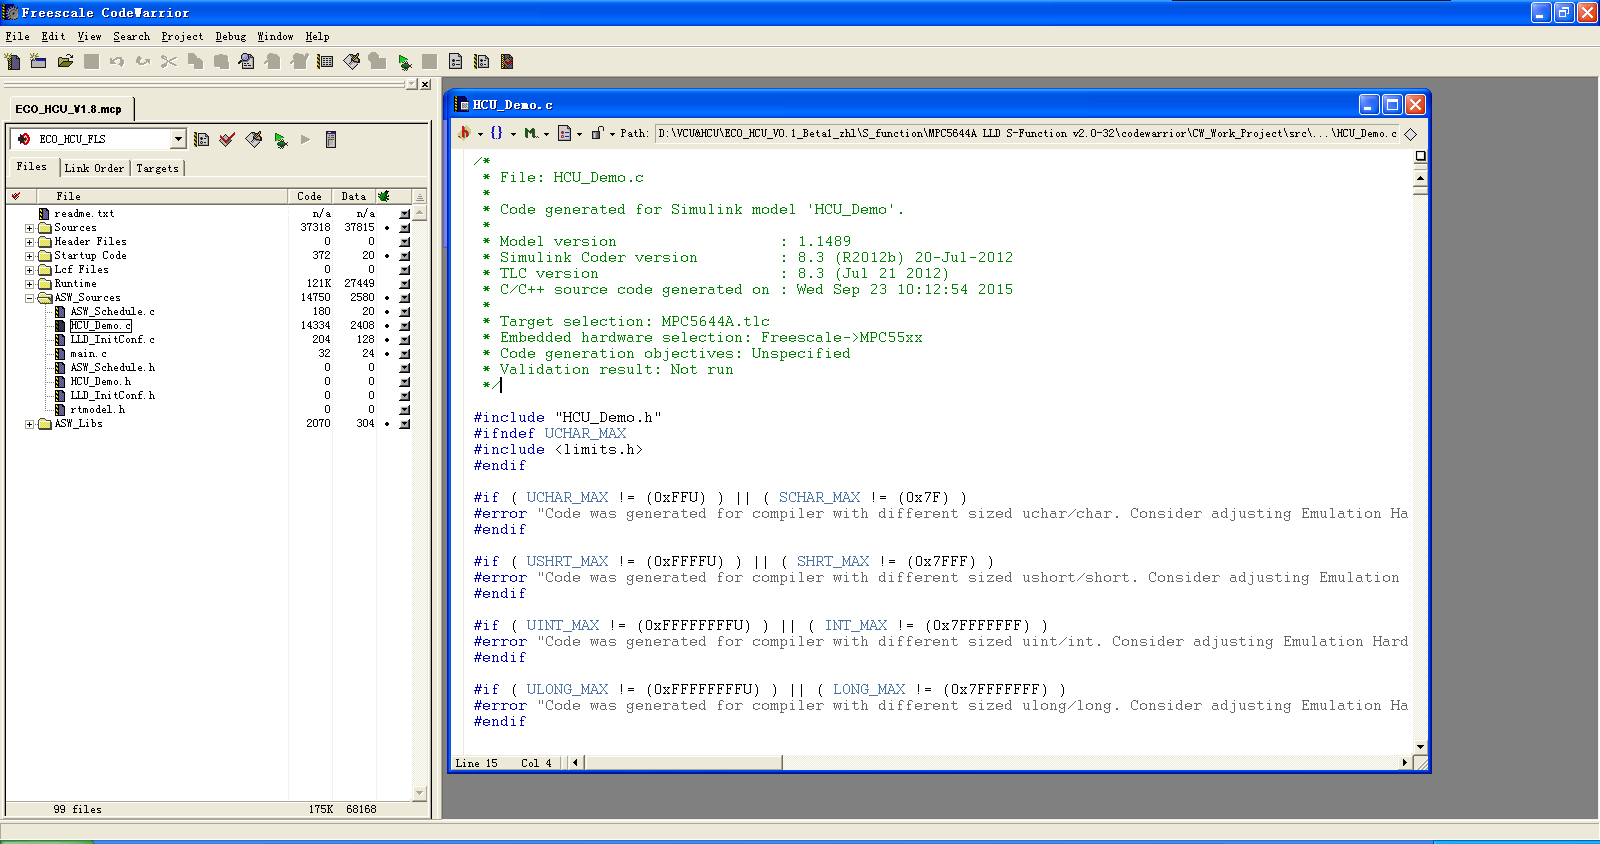Click the red checkmark Synchronize Modification Dates icon
This screenshot has width=1600, height=844.
(x=227, y=139)
